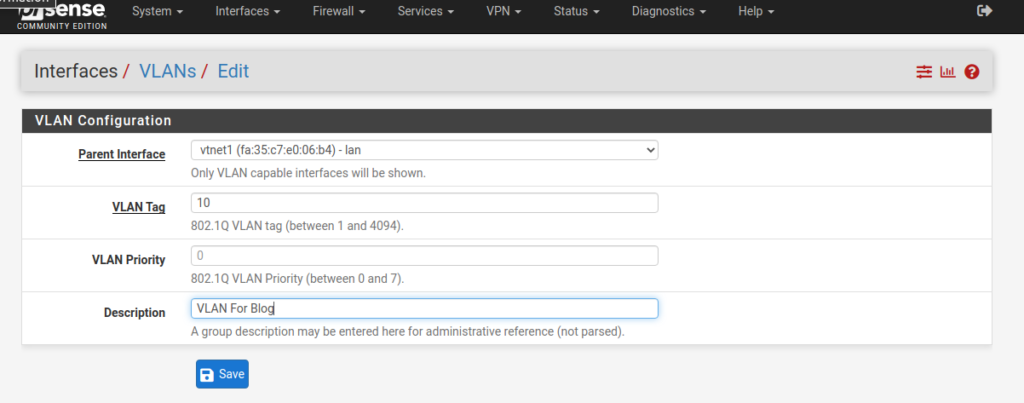
Task: Open the red help question icon
Action: pyautogui.click(x=971, y=72)
